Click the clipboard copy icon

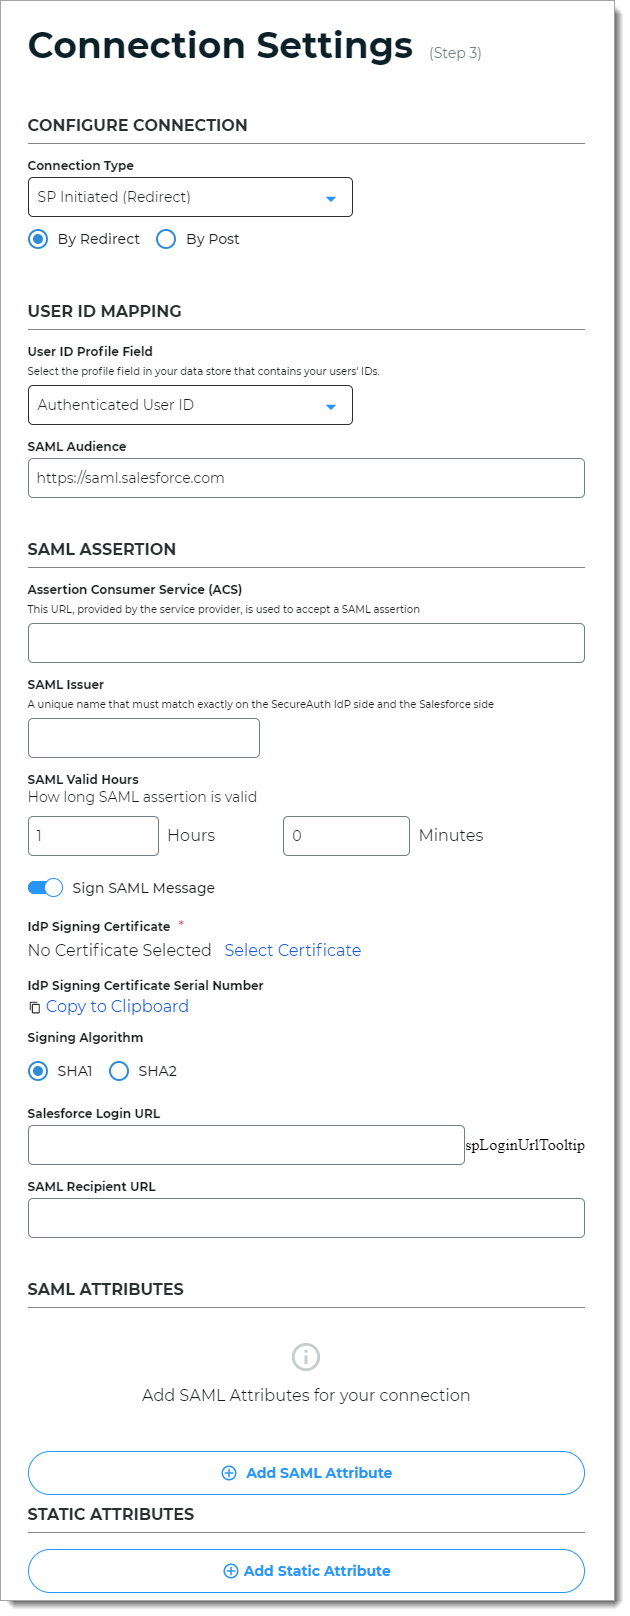coord(35,1007)
